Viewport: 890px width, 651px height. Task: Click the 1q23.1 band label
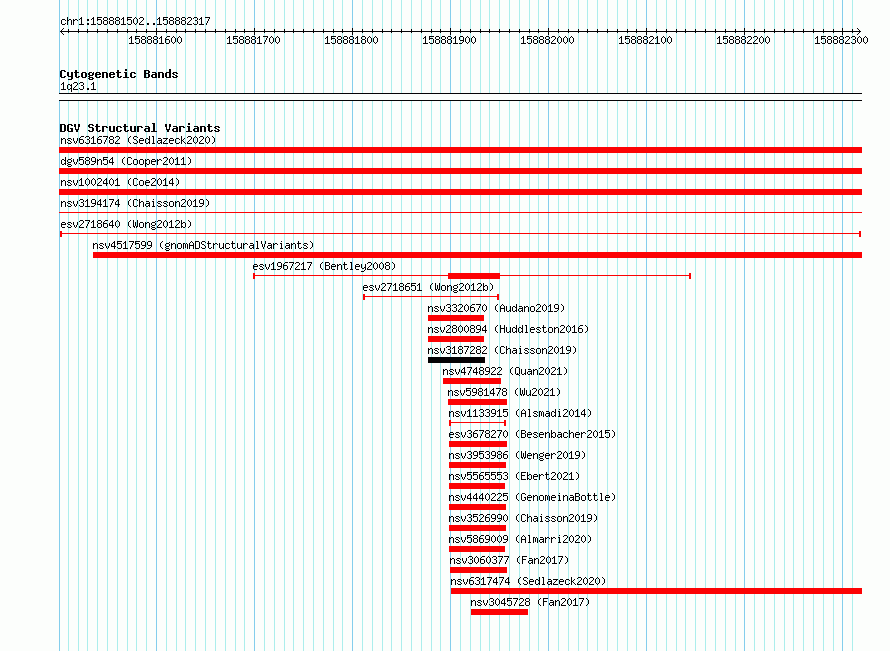[x=78, y=86]
